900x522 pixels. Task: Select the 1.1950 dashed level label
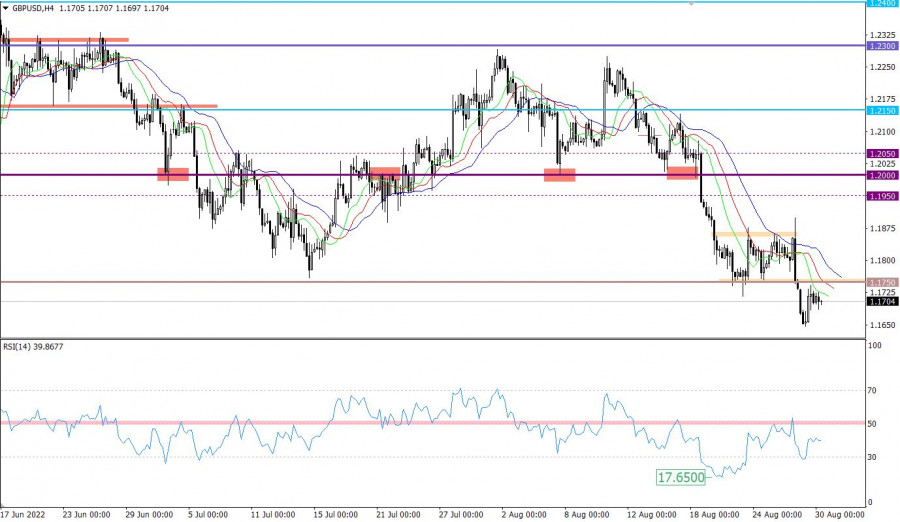point(881,196)
